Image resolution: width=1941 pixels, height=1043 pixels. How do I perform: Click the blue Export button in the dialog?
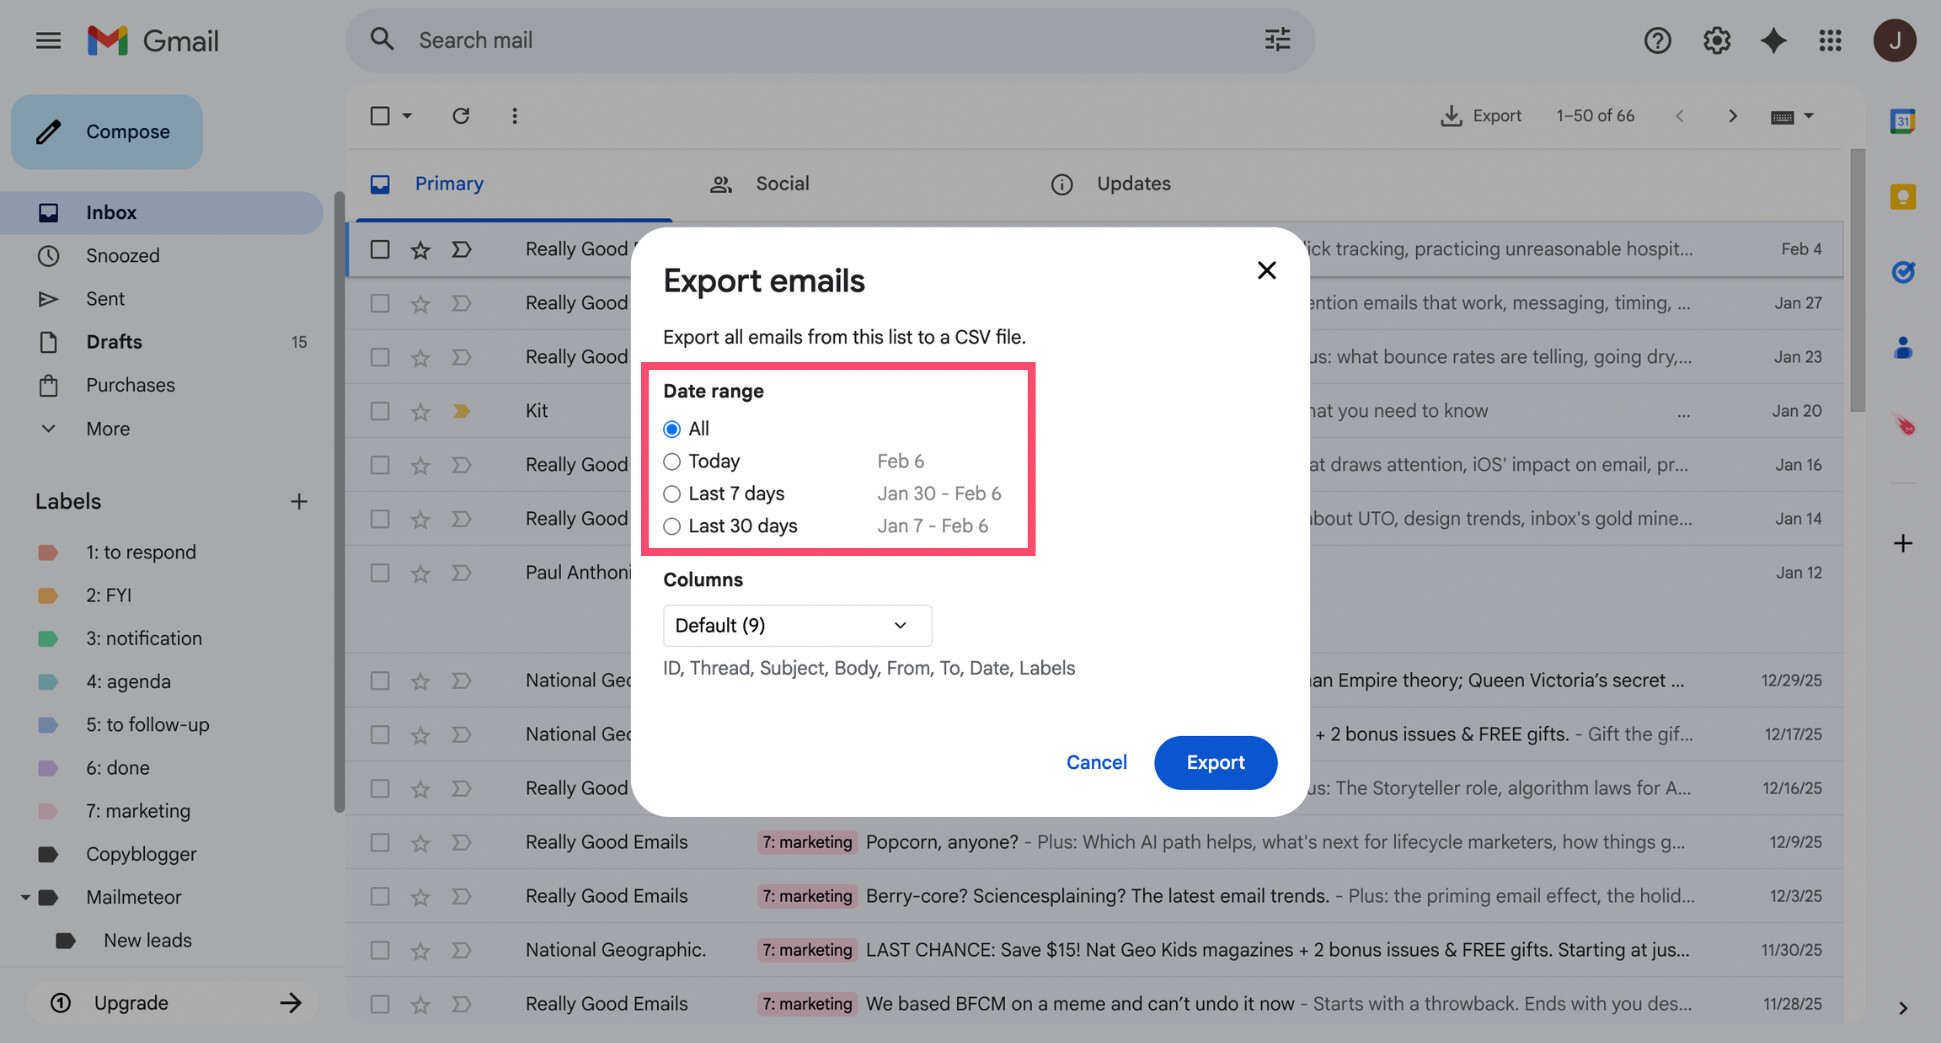point(1215,762)
